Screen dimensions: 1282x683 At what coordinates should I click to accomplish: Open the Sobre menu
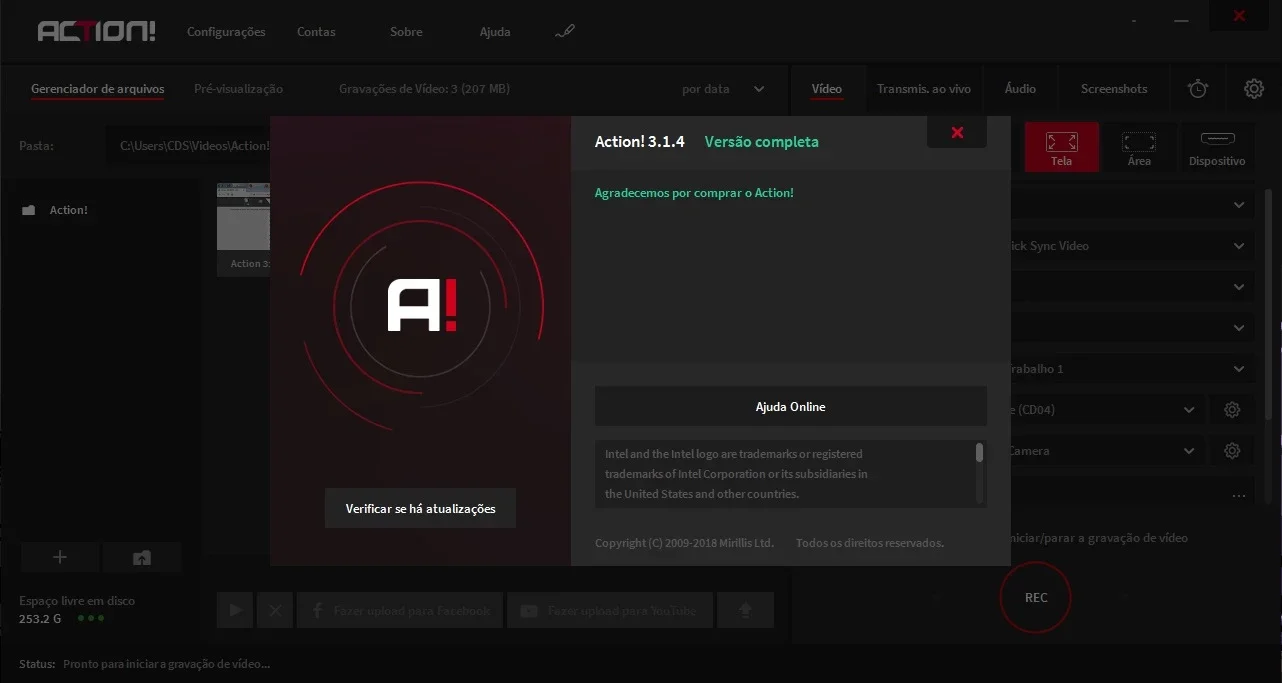pyautogui.click(x=406, y=32)
